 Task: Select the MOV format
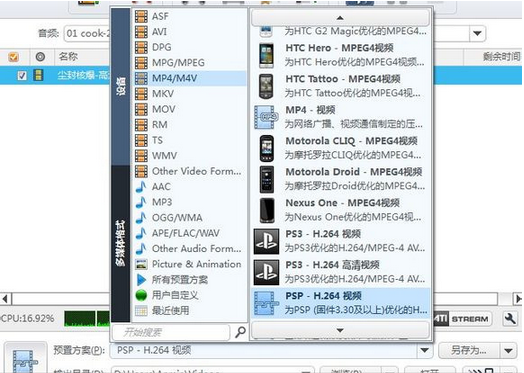[x=189, y=109]
